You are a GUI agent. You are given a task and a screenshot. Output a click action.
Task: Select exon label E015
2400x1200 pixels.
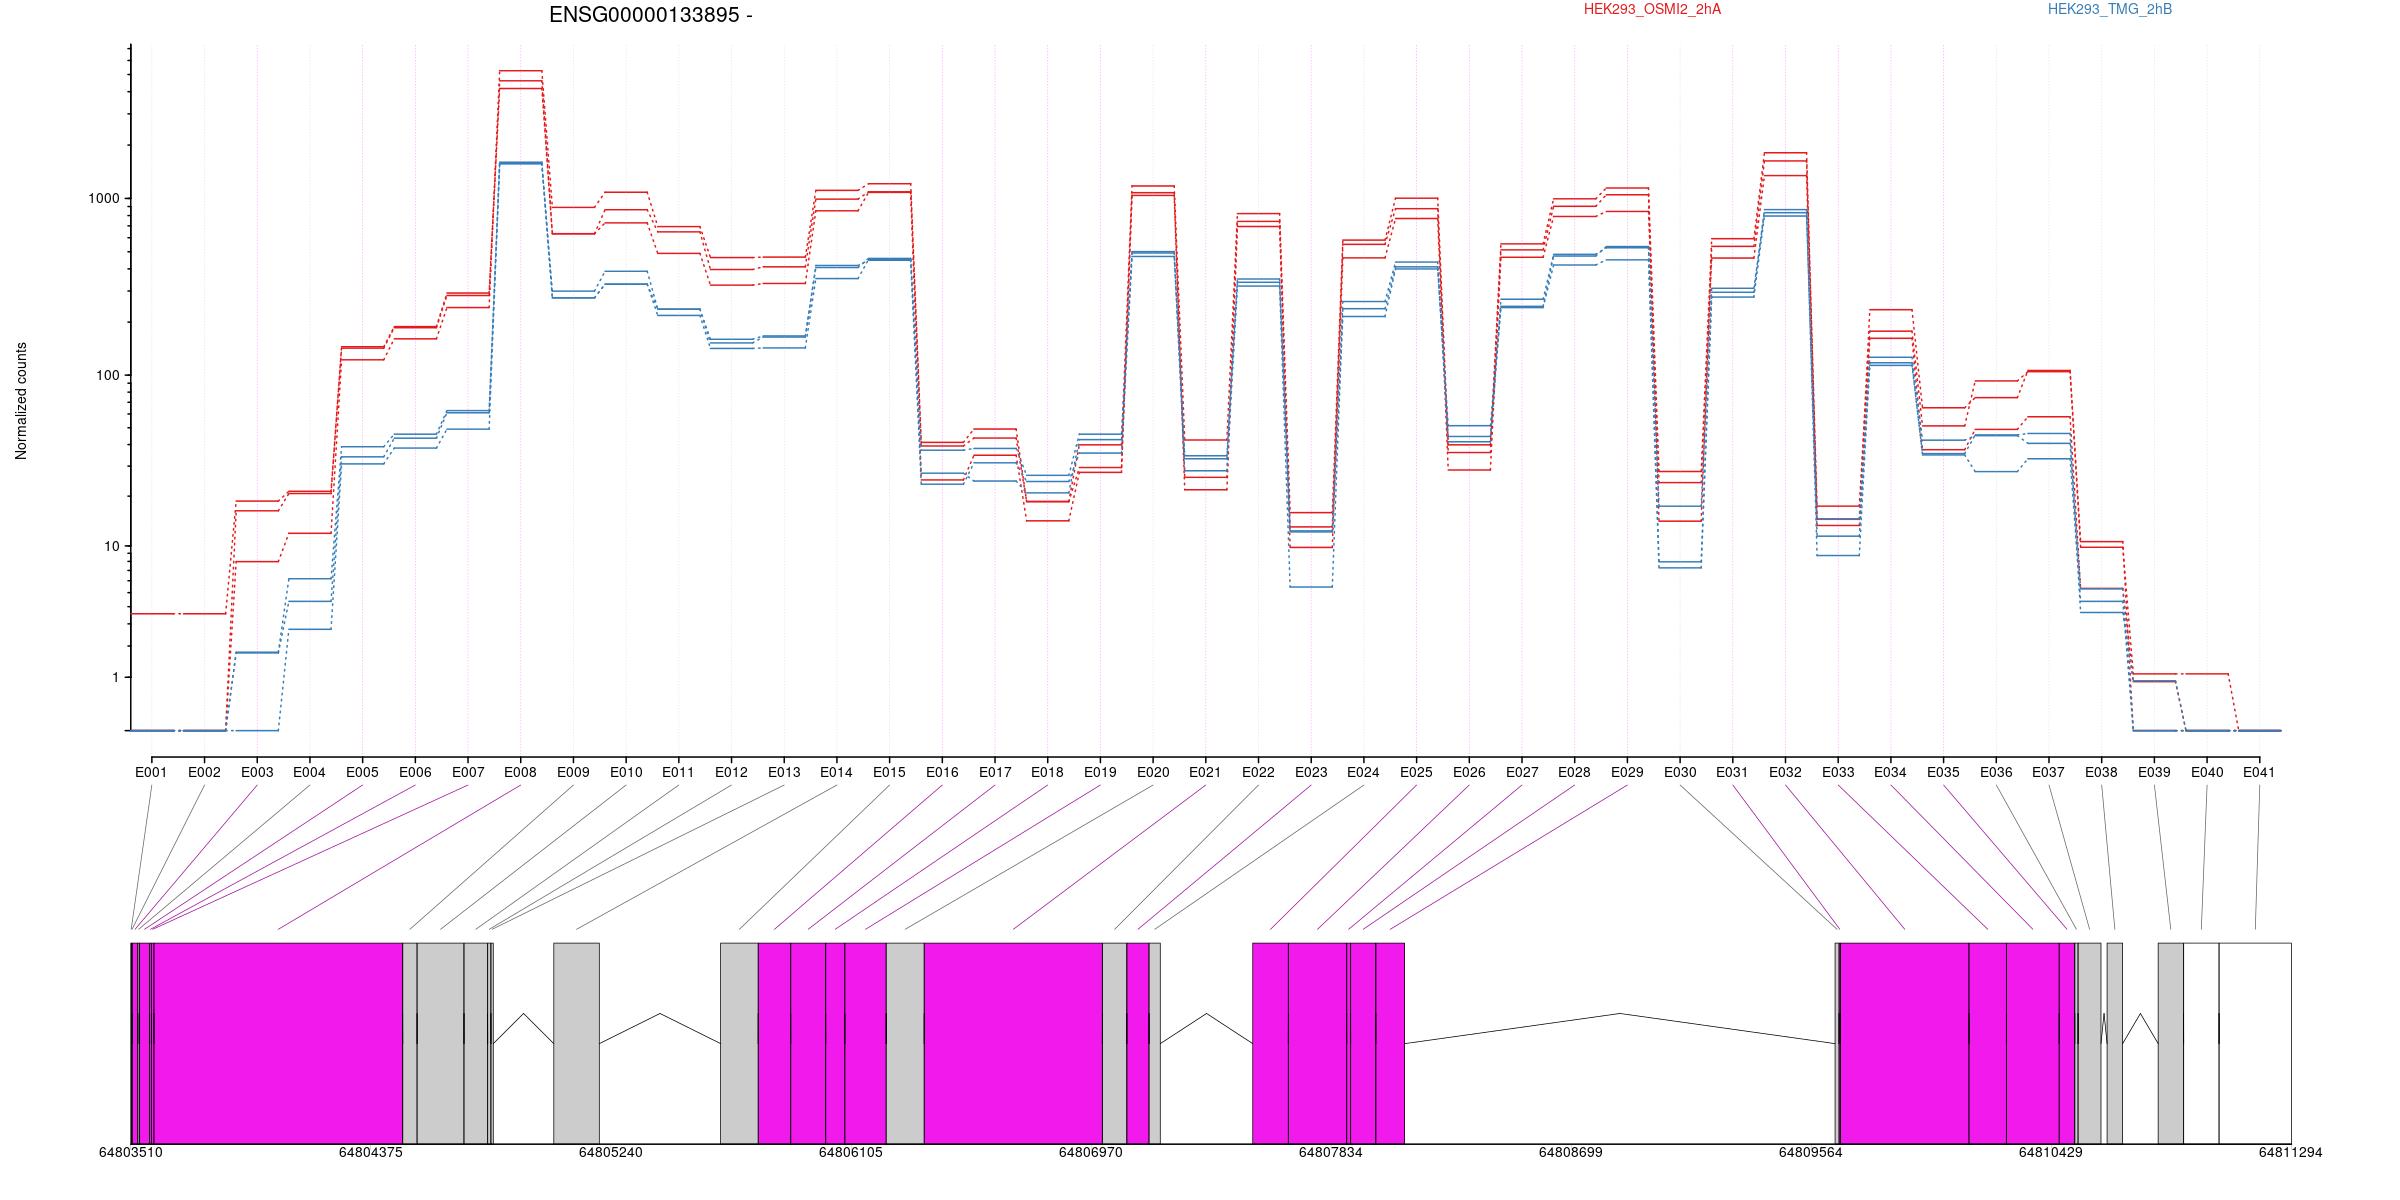click(889, 772)
